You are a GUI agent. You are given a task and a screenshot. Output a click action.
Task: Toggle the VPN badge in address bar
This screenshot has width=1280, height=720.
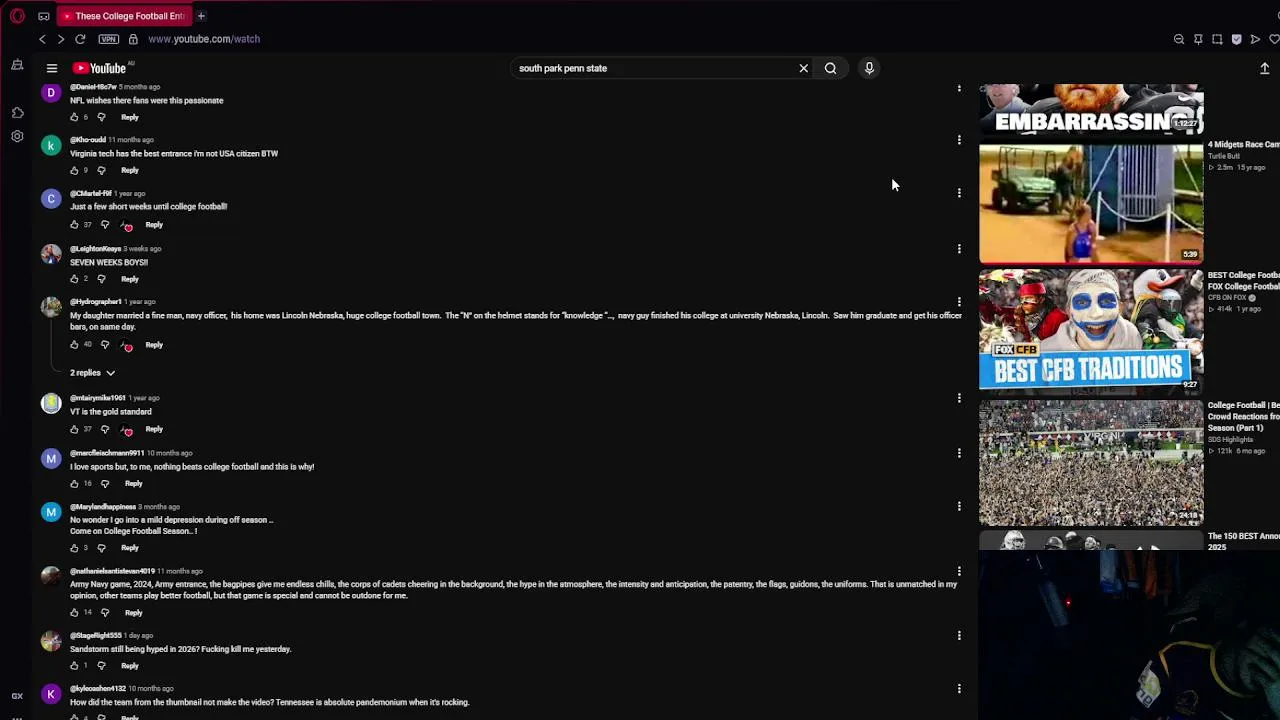click(x=109, y=39)
